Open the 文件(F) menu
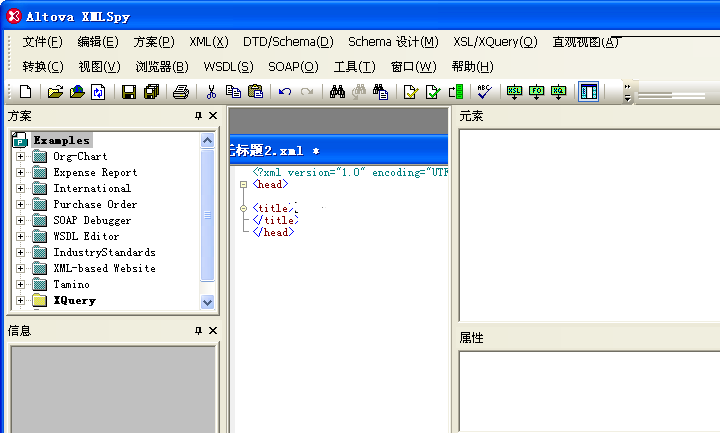Image resolution: width=720 pixels, height=433 pixels. pyautogui.click(x=42, y=42)
